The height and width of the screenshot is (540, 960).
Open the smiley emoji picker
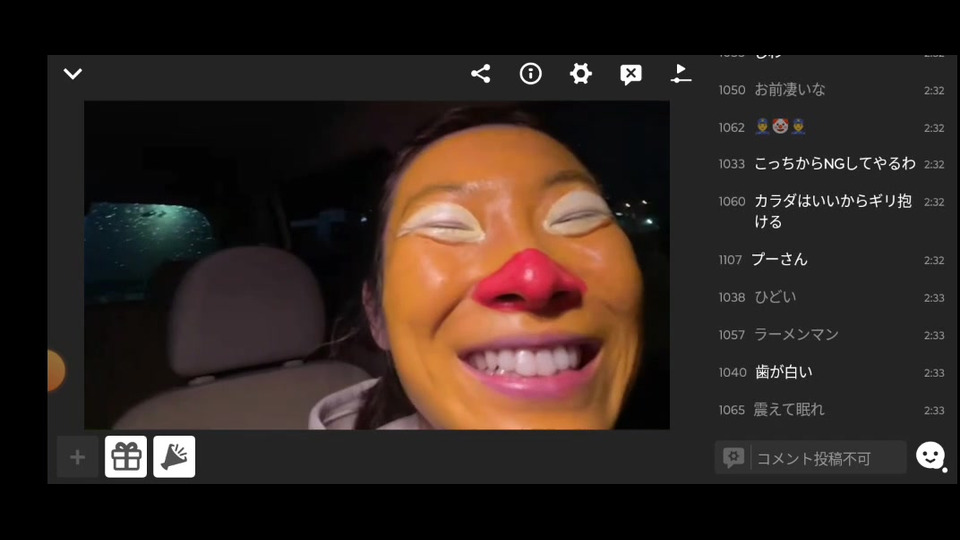[x=930, y=456]
